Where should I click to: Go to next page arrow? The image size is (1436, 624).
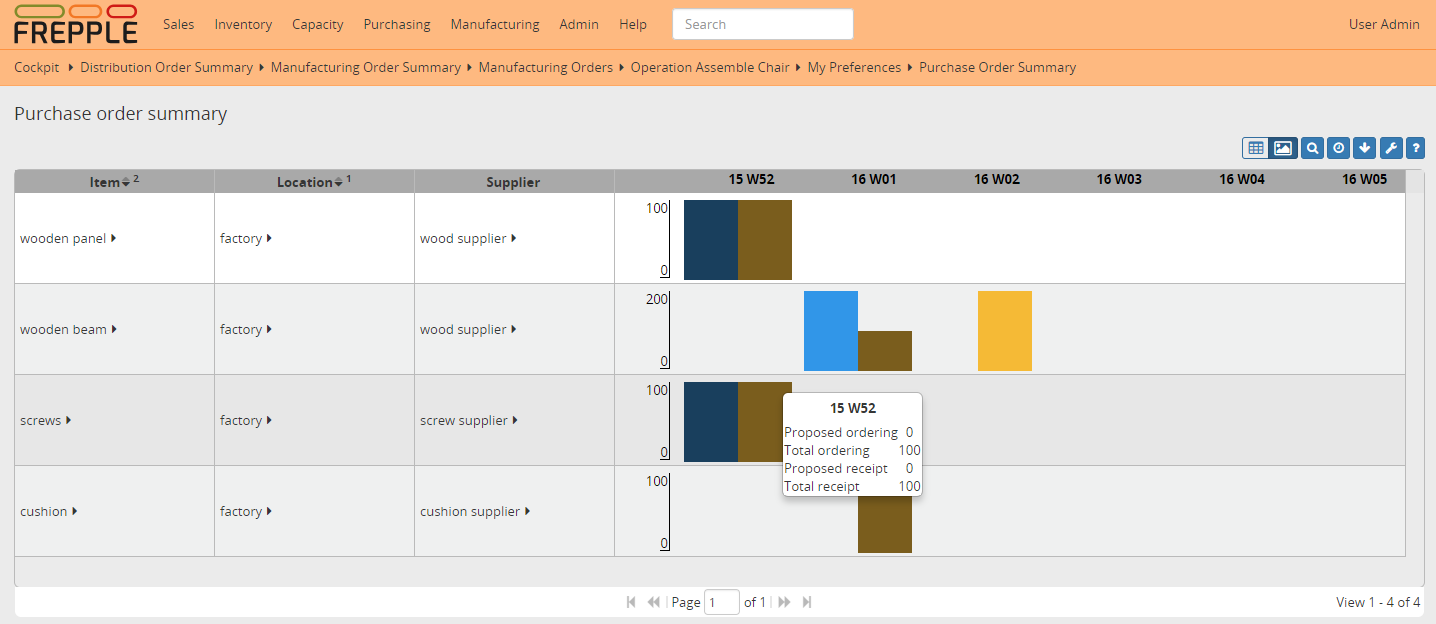coord(784,602)
